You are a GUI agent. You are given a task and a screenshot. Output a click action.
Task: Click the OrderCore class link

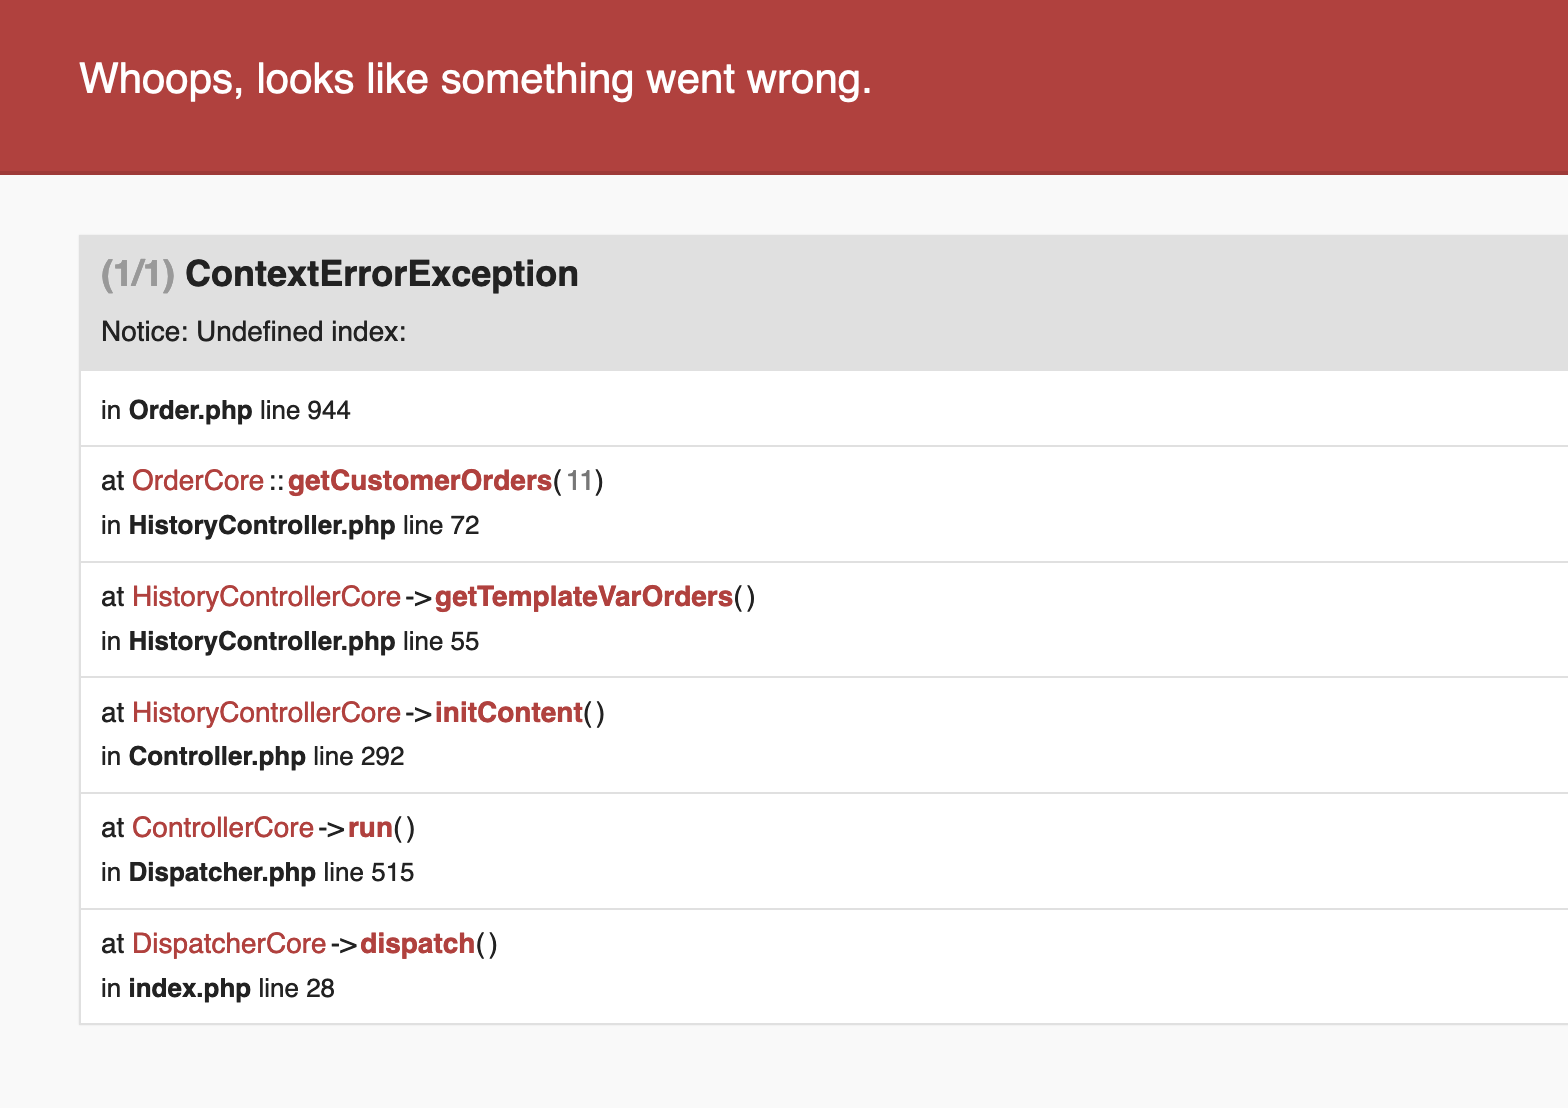[x=198, y=481]
